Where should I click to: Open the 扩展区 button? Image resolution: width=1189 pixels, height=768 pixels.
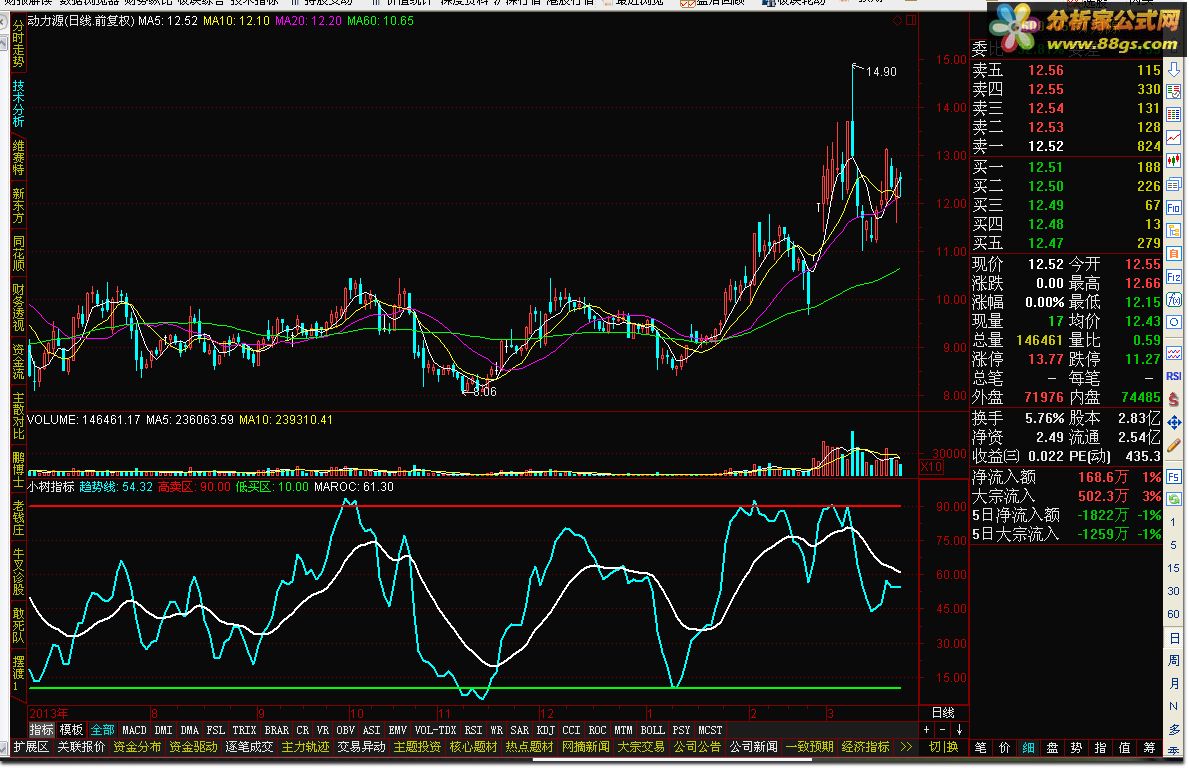click(x=31, y=747)
